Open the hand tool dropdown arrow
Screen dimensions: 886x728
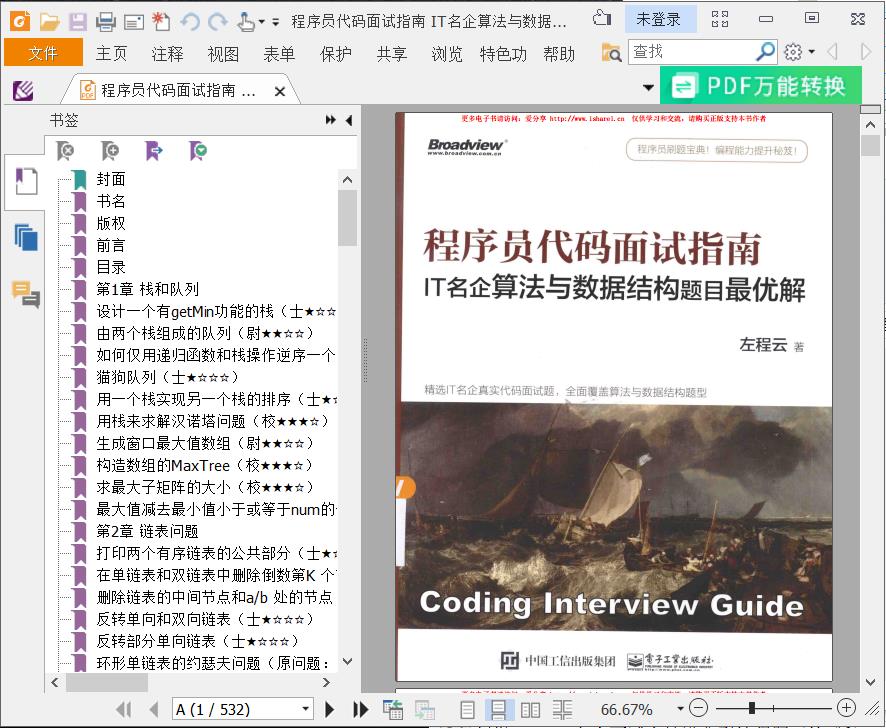261,22
